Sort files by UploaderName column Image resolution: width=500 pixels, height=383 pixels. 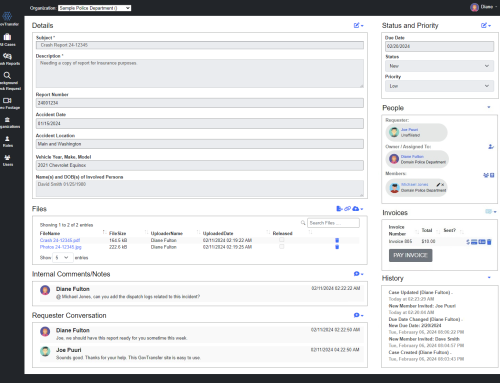click(167, 233)
